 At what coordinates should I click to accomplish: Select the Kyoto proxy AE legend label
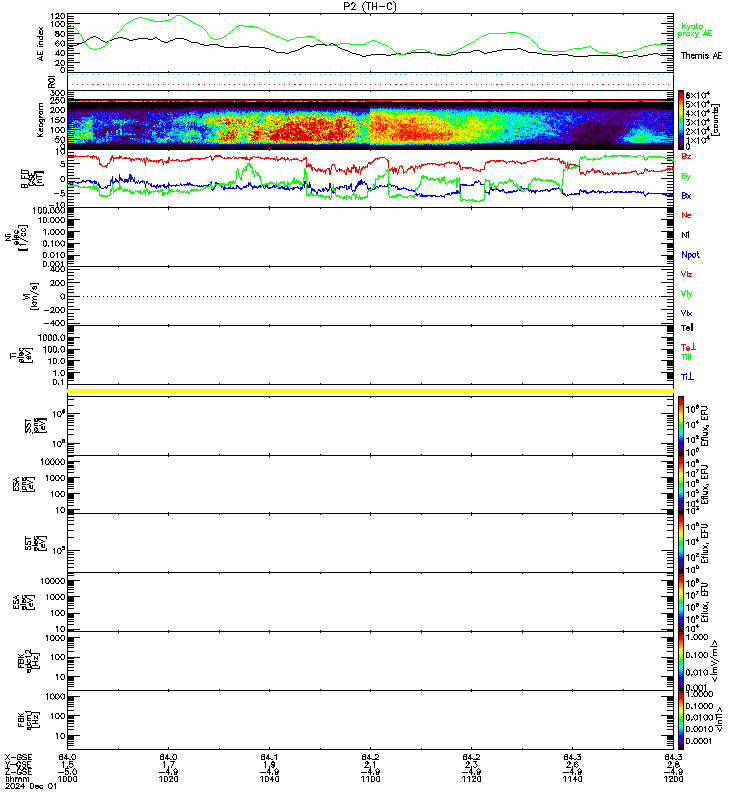point(694,30)
